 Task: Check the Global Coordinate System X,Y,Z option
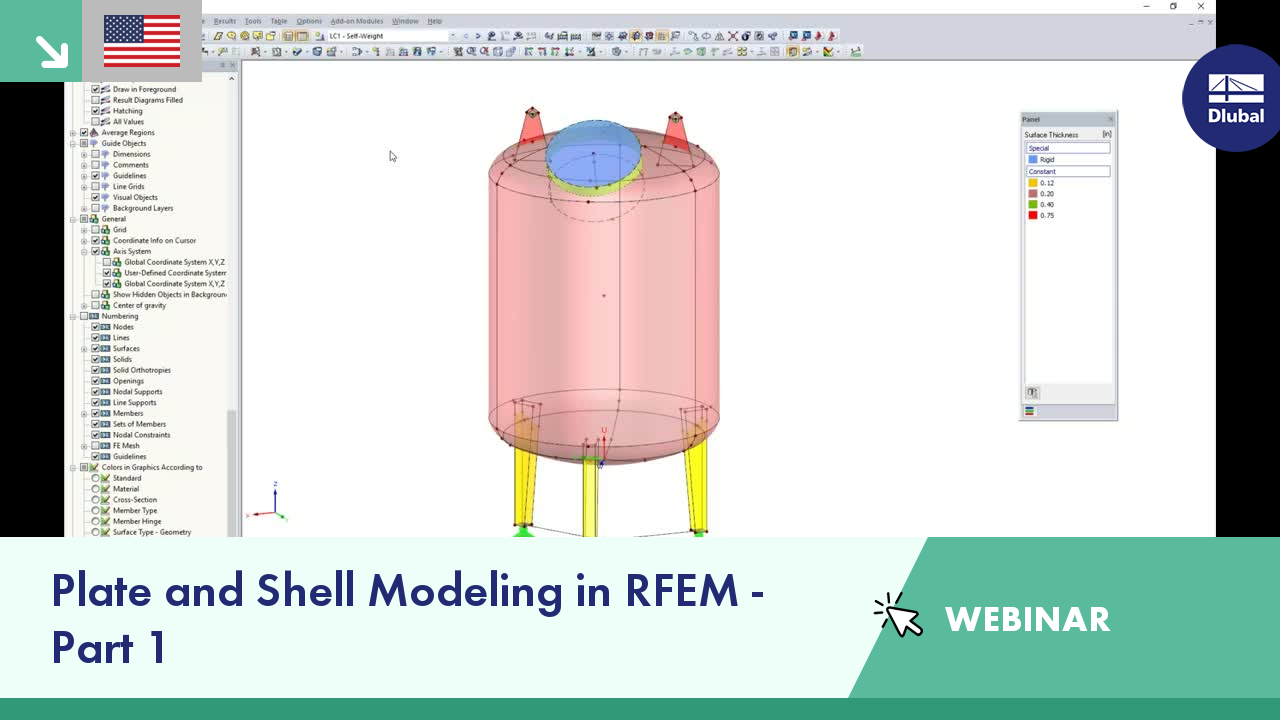point(107,262)
